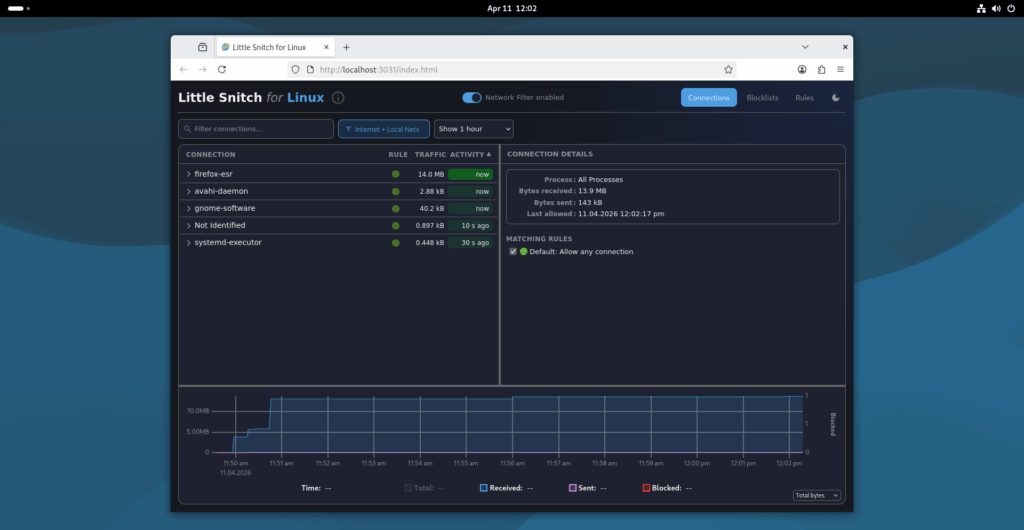Image resolution: width=1024 pixels, height=530 pixels.
Task: Expand the systemd-executor connection row
Action: click(189, 242)
